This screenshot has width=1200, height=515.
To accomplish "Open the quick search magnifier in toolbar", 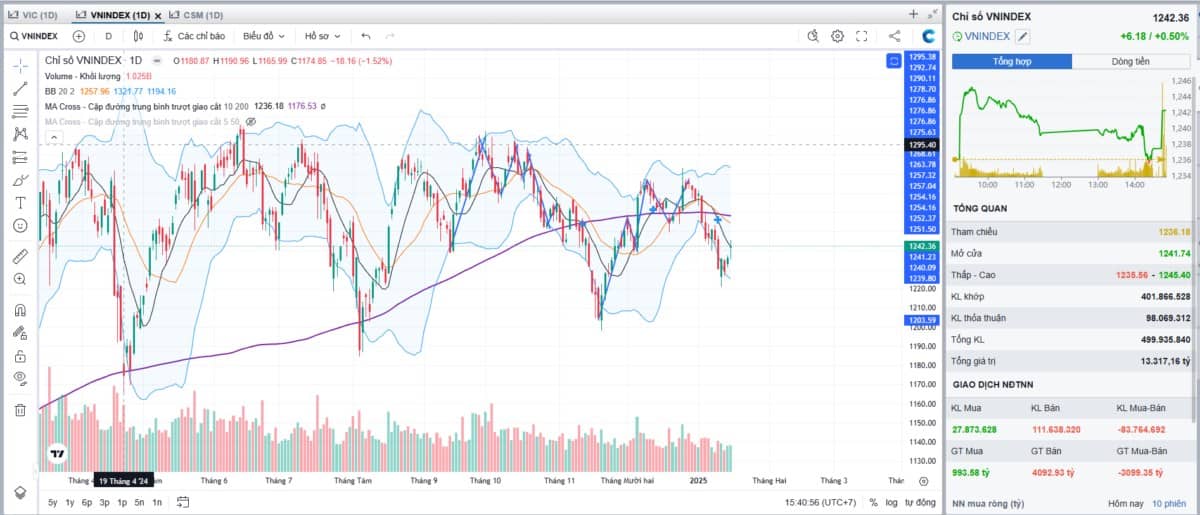I will (x=812, y=36).
